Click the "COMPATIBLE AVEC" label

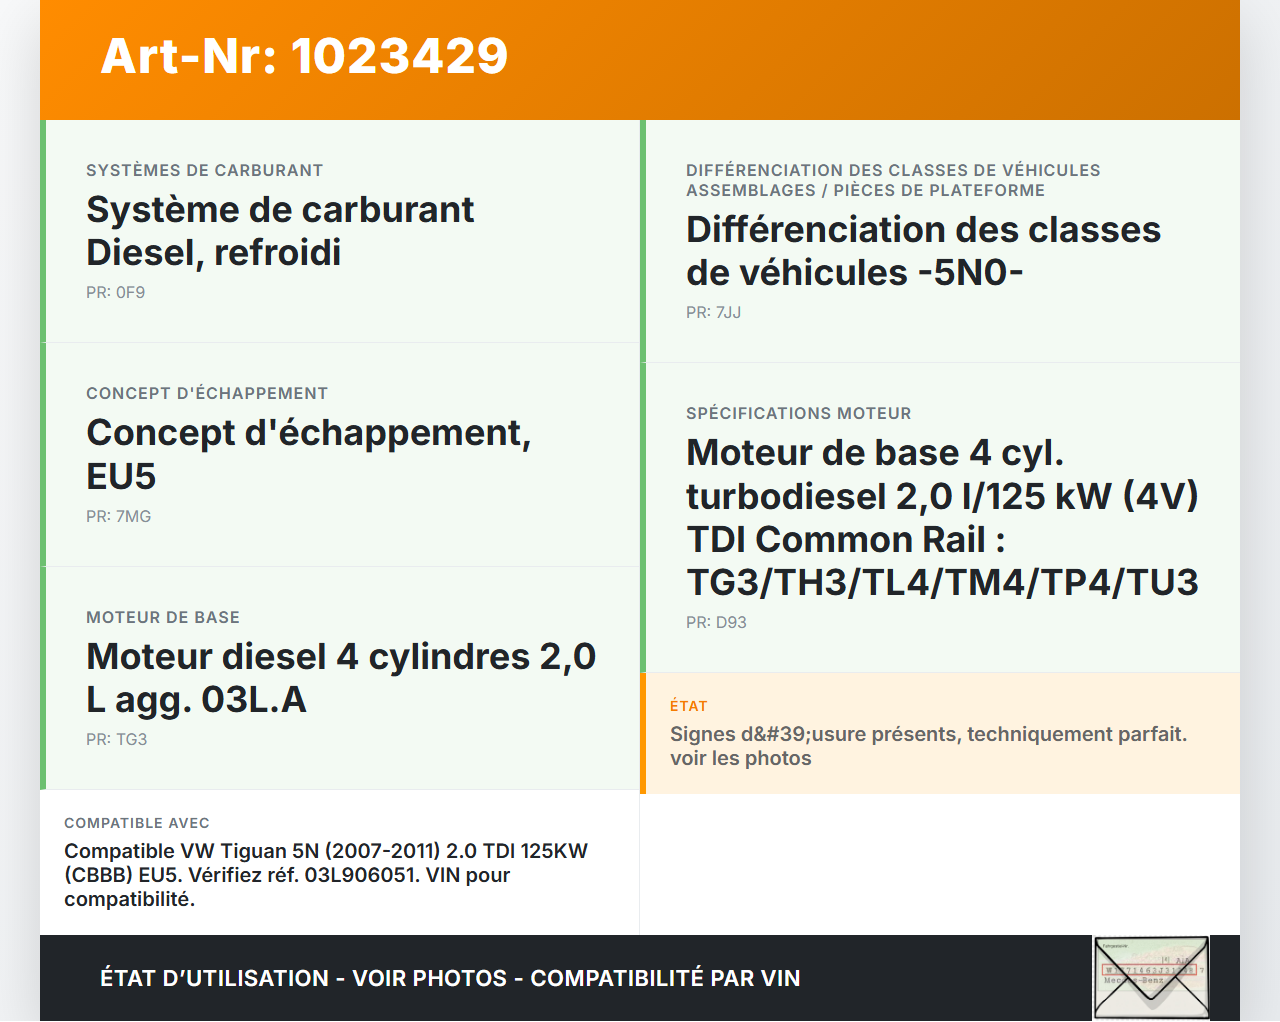coord(137,824)
